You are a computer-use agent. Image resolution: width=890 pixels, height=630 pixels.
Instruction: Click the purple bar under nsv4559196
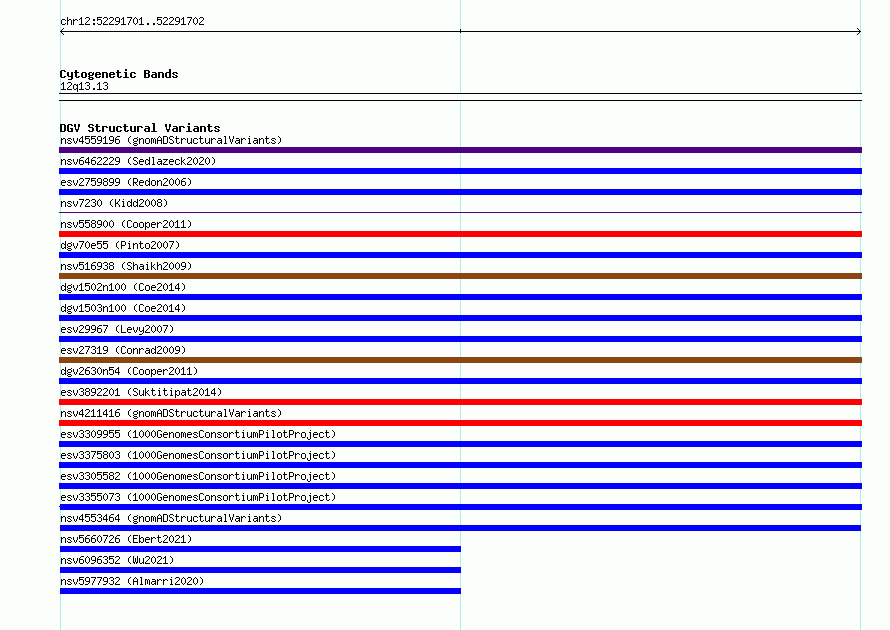pyautogui.click(x=460, y=150)
